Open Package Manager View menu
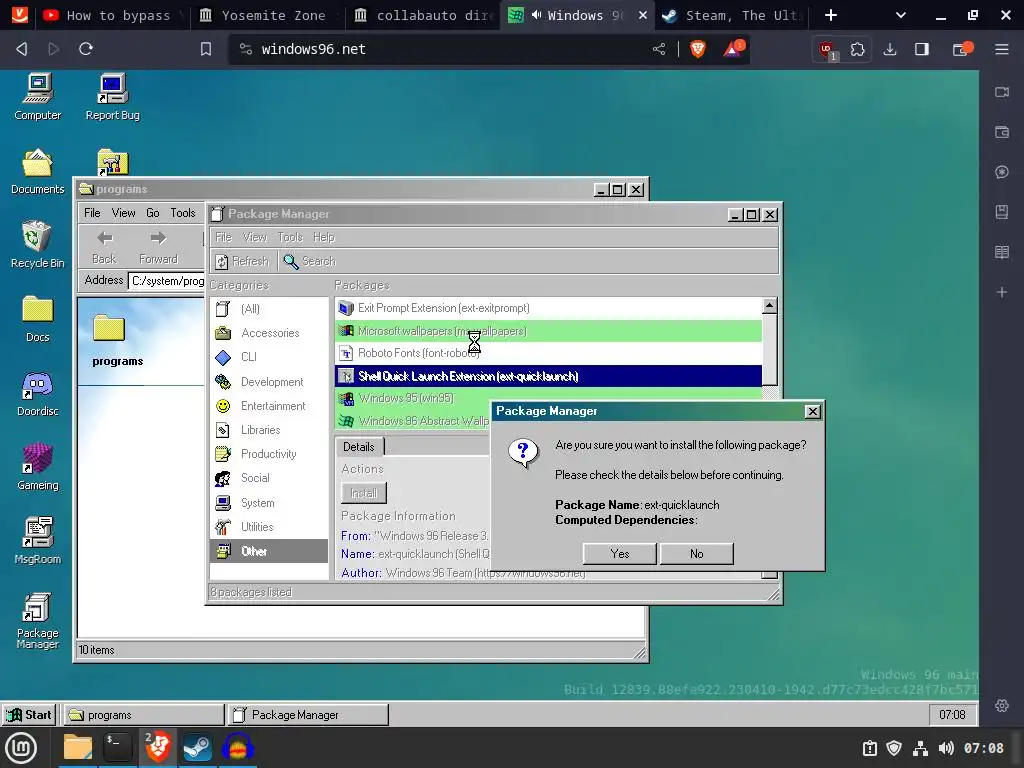 click(x=255, y=237)
